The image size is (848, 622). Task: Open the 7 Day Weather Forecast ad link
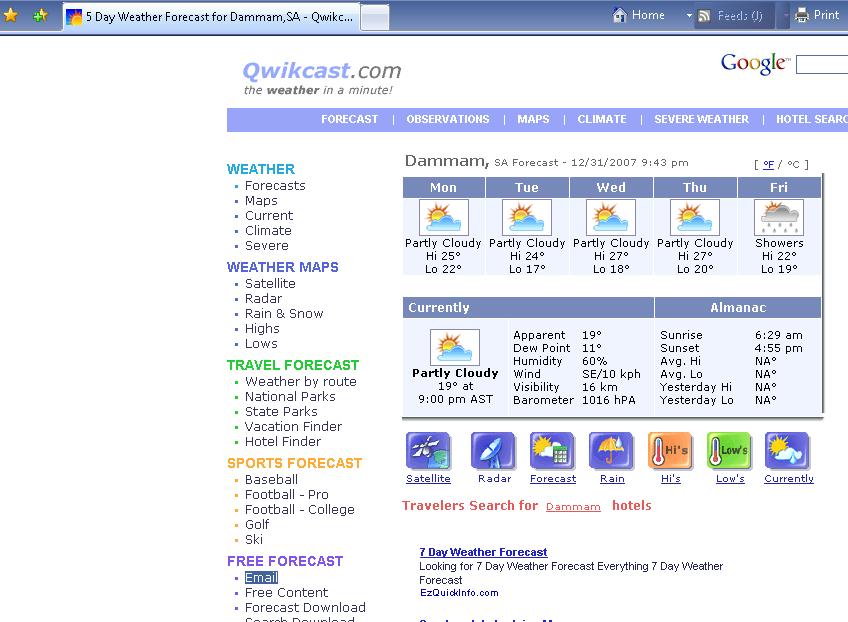[x=483, y=552]
